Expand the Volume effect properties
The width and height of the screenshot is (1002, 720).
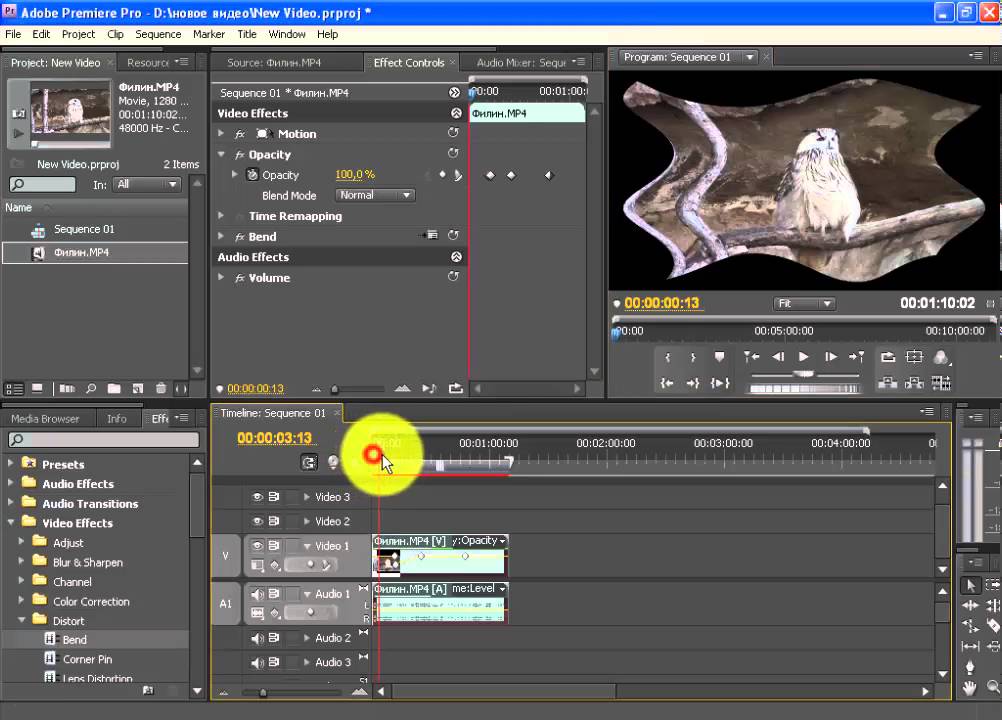[x=221, y=277]
